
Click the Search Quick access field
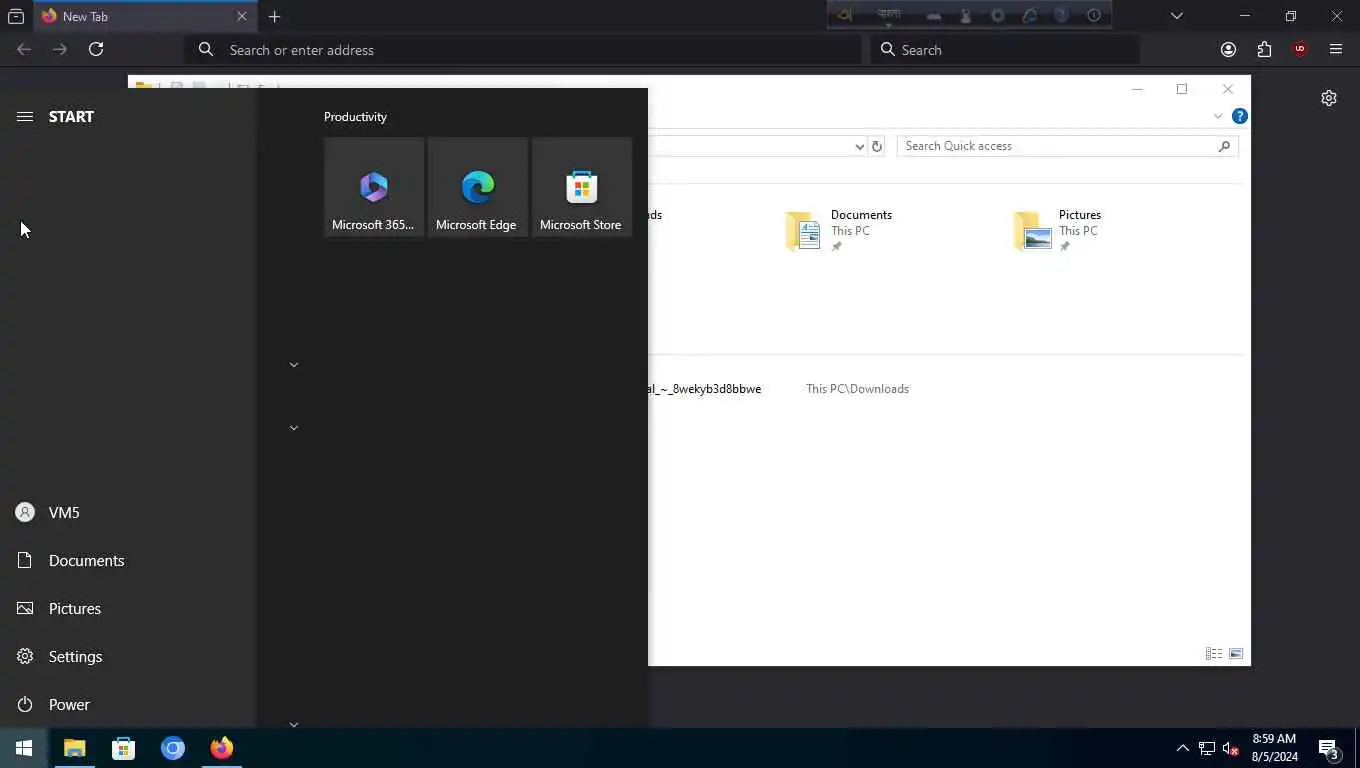point(1068,146)
